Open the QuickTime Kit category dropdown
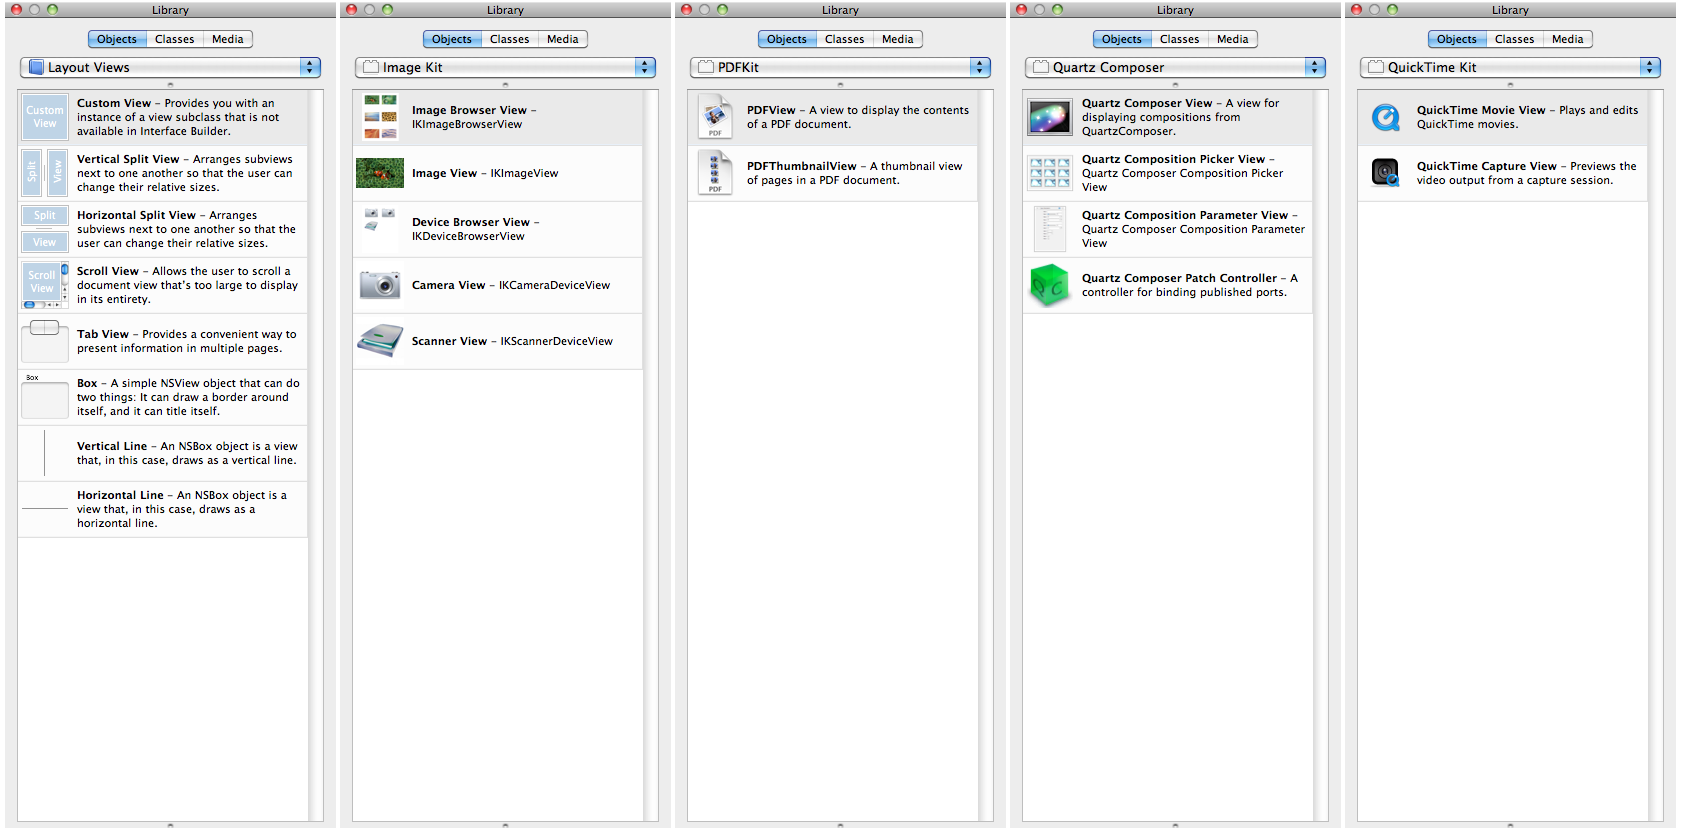This screenshot has height=828, width=1682. click(1510, 67)
